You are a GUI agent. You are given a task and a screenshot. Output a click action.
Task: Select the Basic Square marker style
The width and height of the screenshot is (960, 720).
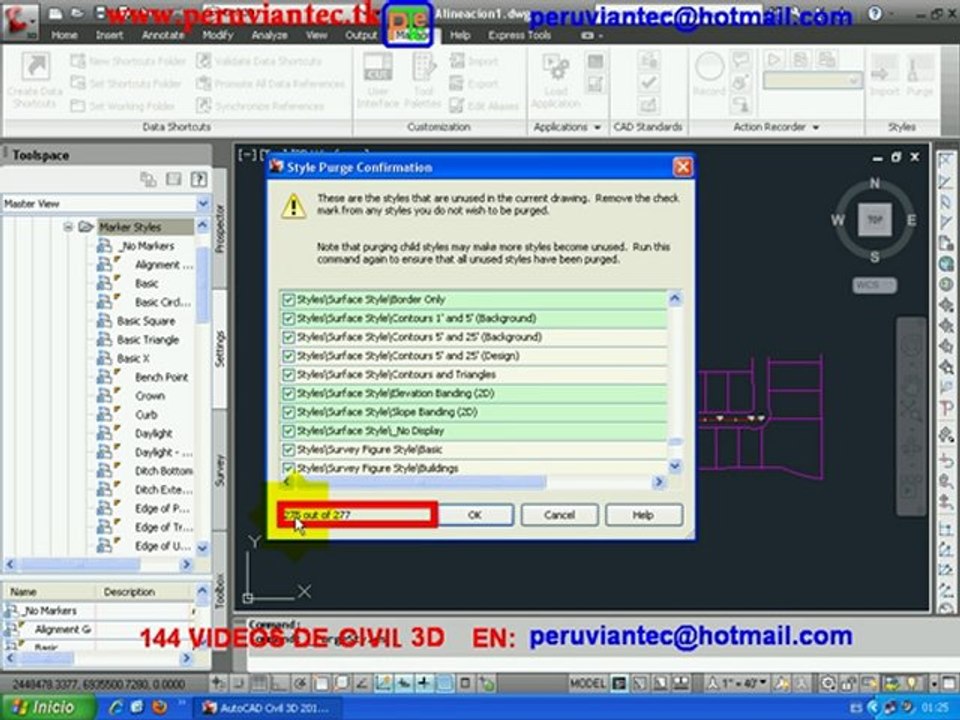146,321
